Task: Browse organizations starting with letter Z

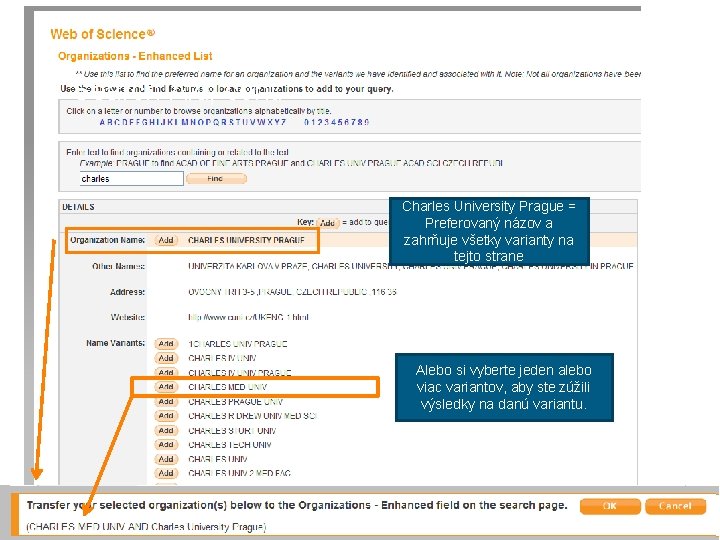Action: 283,122
